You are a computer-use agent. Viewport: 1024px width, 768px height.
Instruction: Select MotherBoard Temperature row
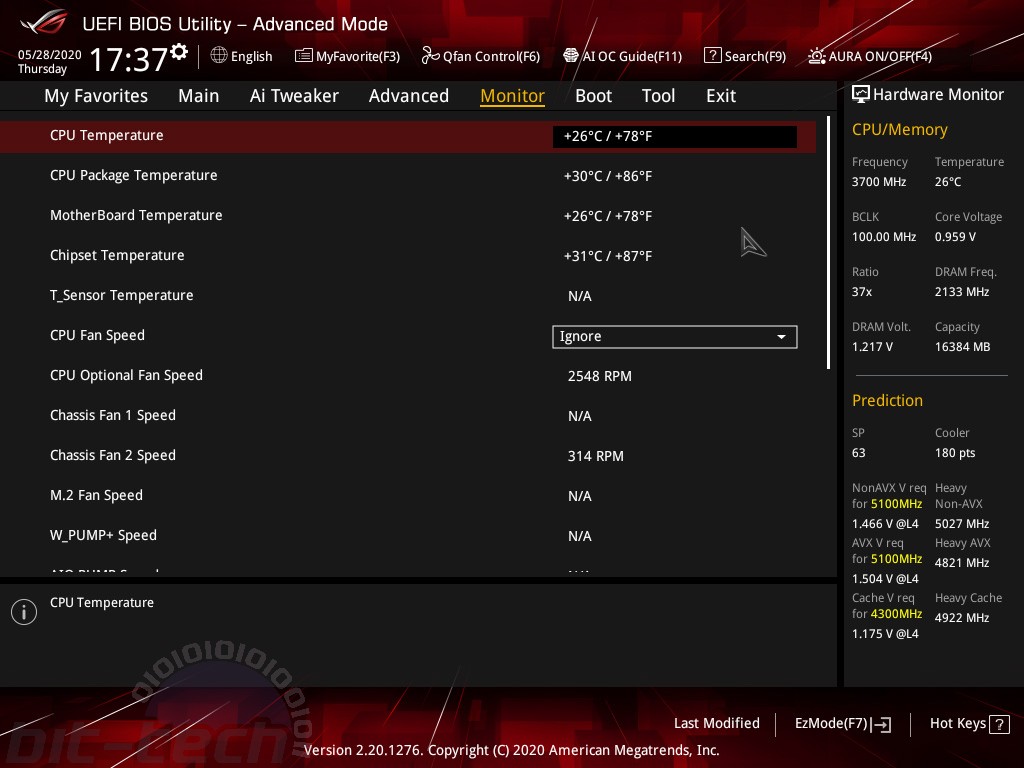click(408, 216)
